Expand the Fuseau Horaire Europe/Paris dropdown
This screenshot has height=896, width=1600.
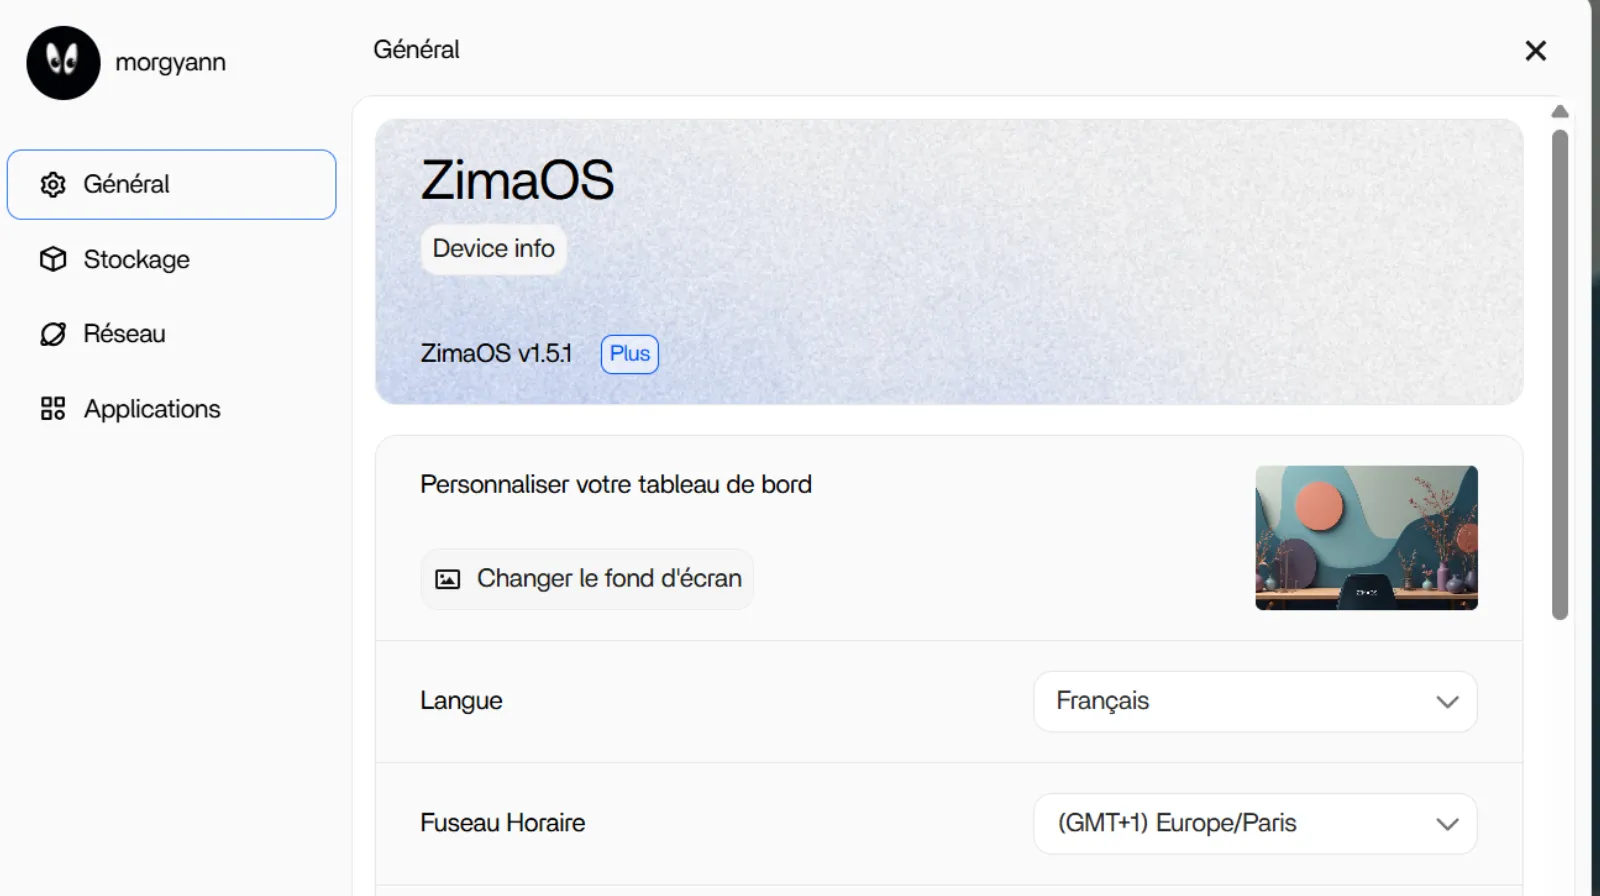1254,823
